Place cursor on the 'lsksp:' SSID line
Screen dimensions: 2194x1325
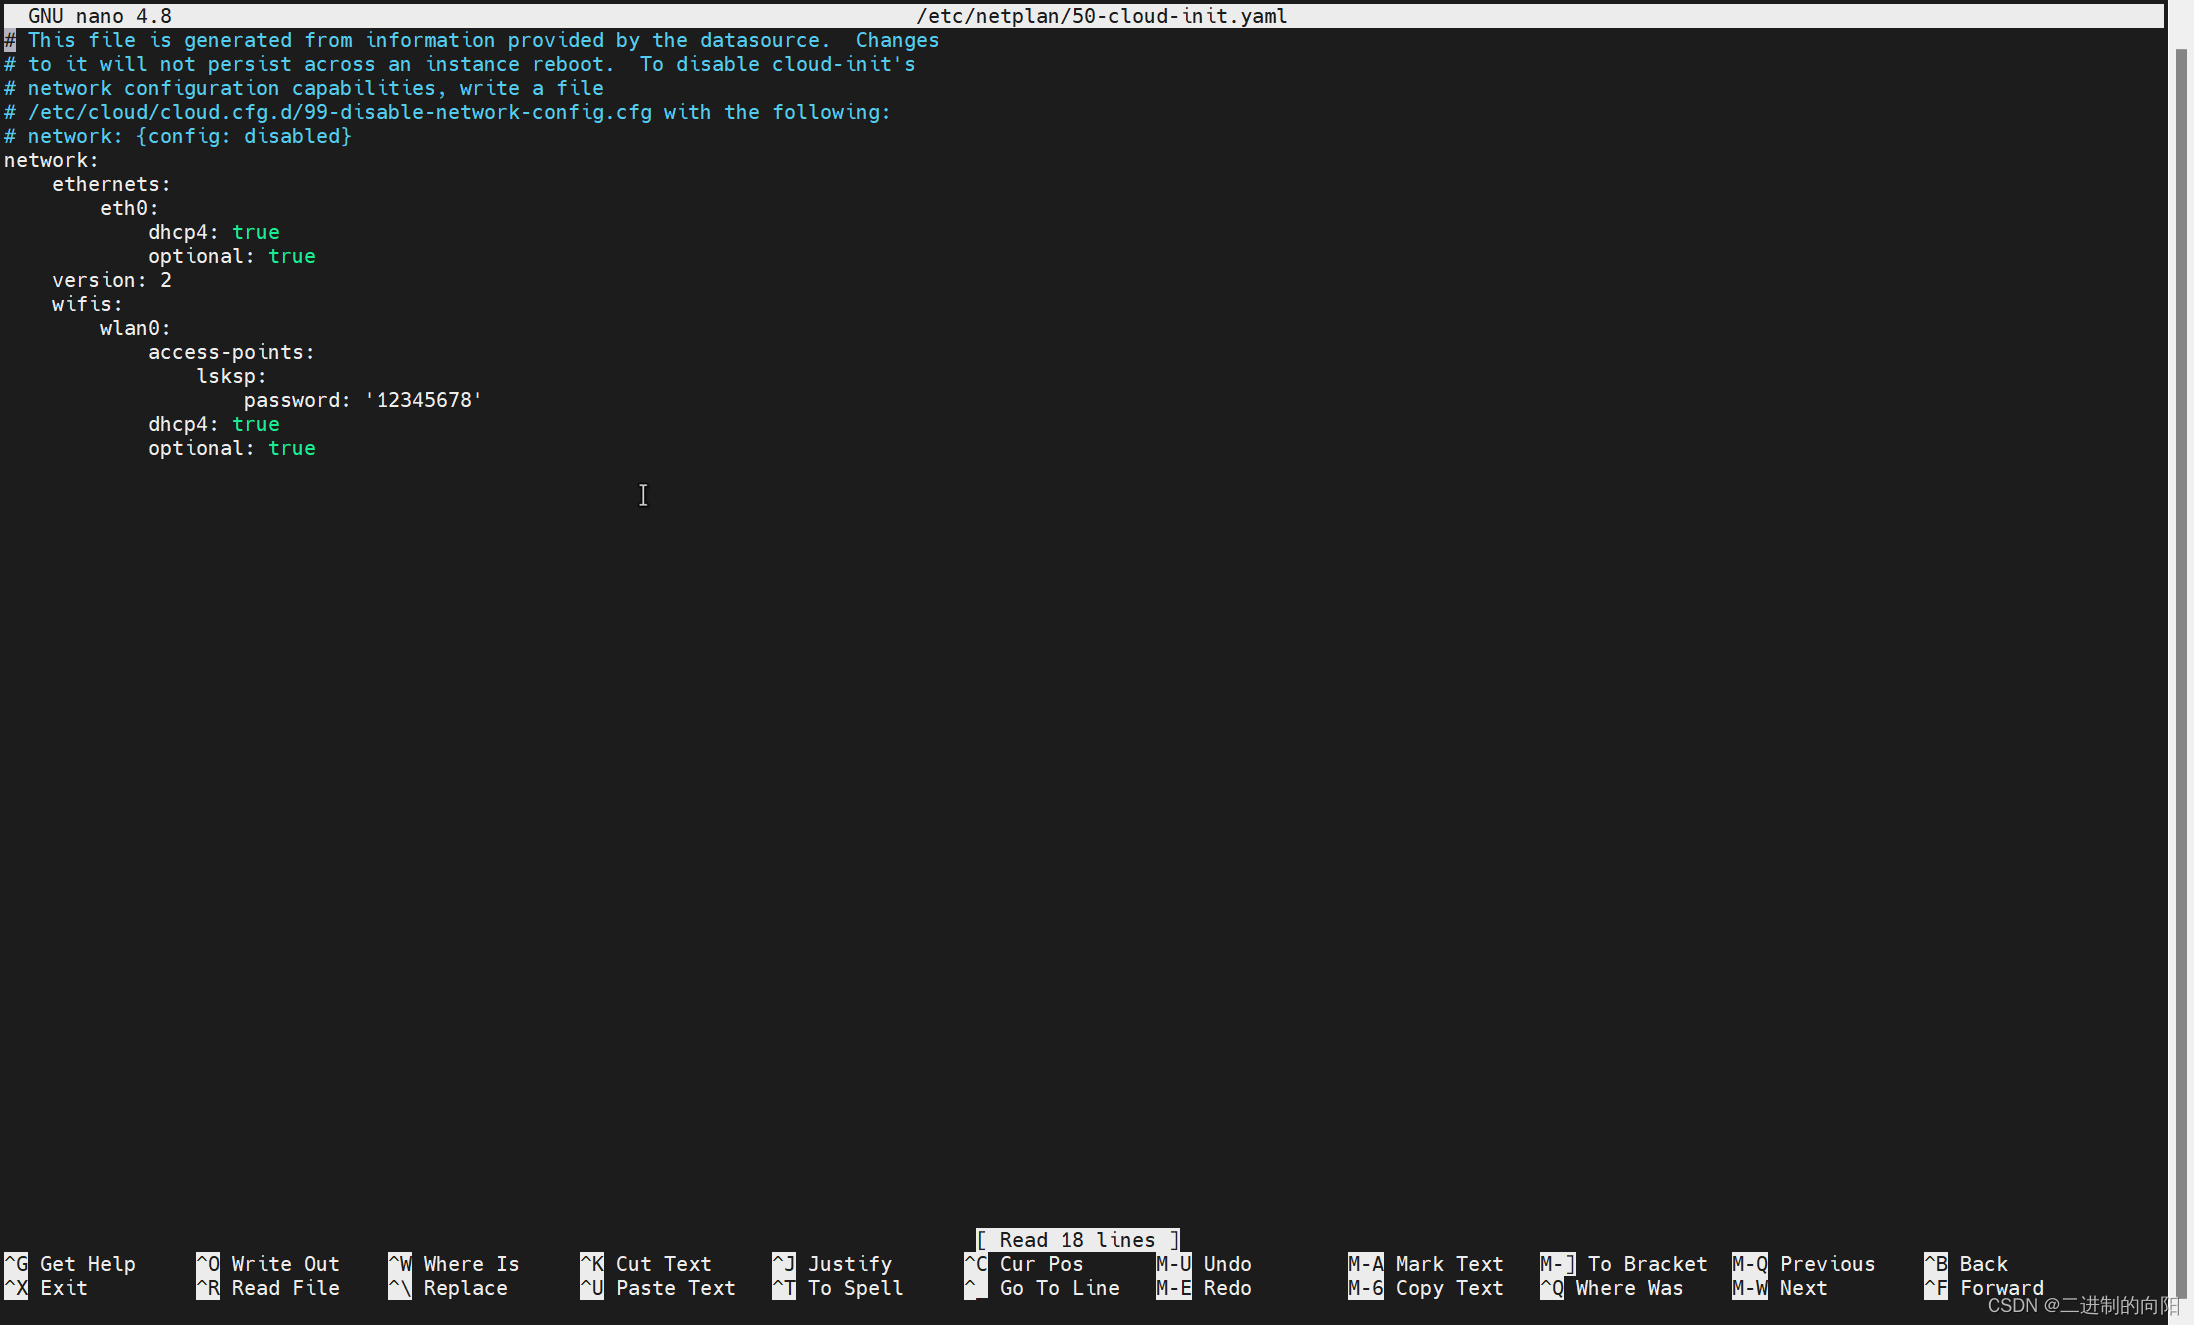[x=232, y=376]
